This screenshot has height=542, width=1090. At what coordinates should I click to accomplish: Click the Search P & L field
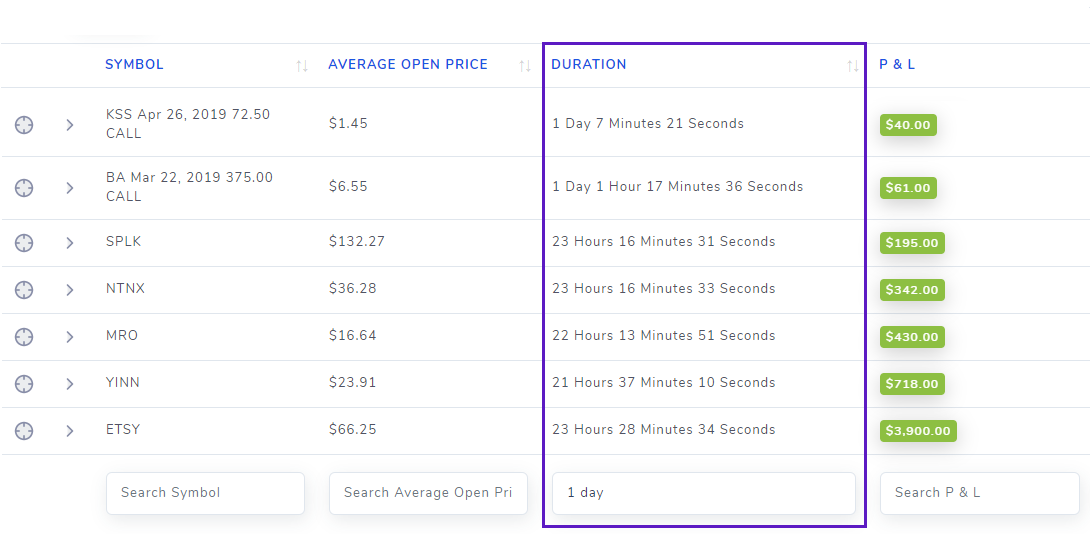(x=979, y=493)
